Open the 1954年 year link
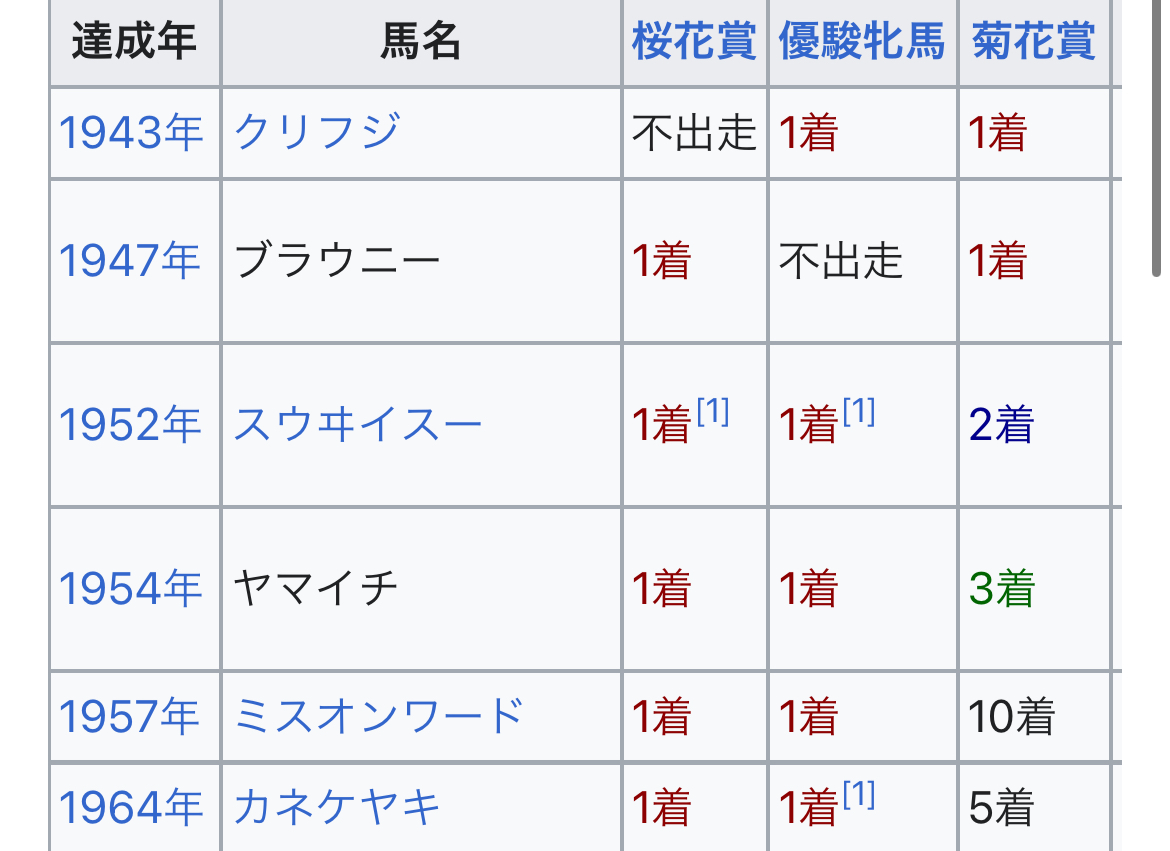Image resolution: width=1170 pixels, height=851 pixels. [130, 589]
